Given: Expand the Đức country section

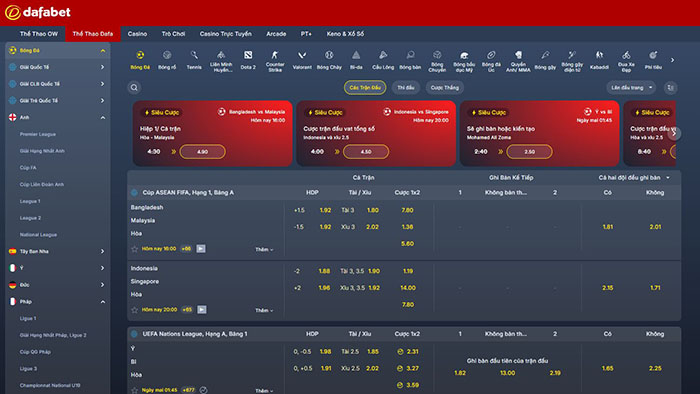Looking at the screenshot, I should pyautogui.click(x=103, y=285).
